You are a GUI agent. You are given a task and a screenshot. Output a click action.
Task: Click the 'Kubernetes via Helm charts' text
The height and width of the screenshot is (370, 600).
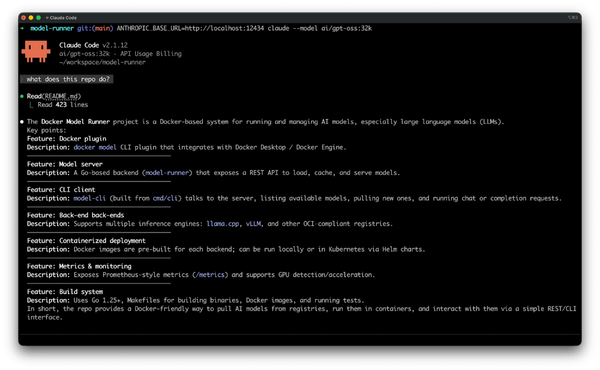coord(377,249)
